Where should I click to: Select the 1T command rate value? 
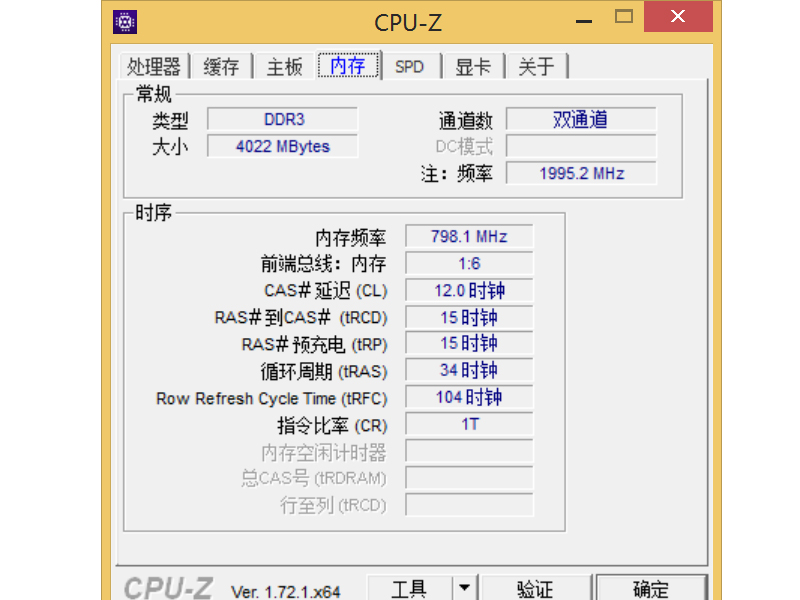coord(469,424)
